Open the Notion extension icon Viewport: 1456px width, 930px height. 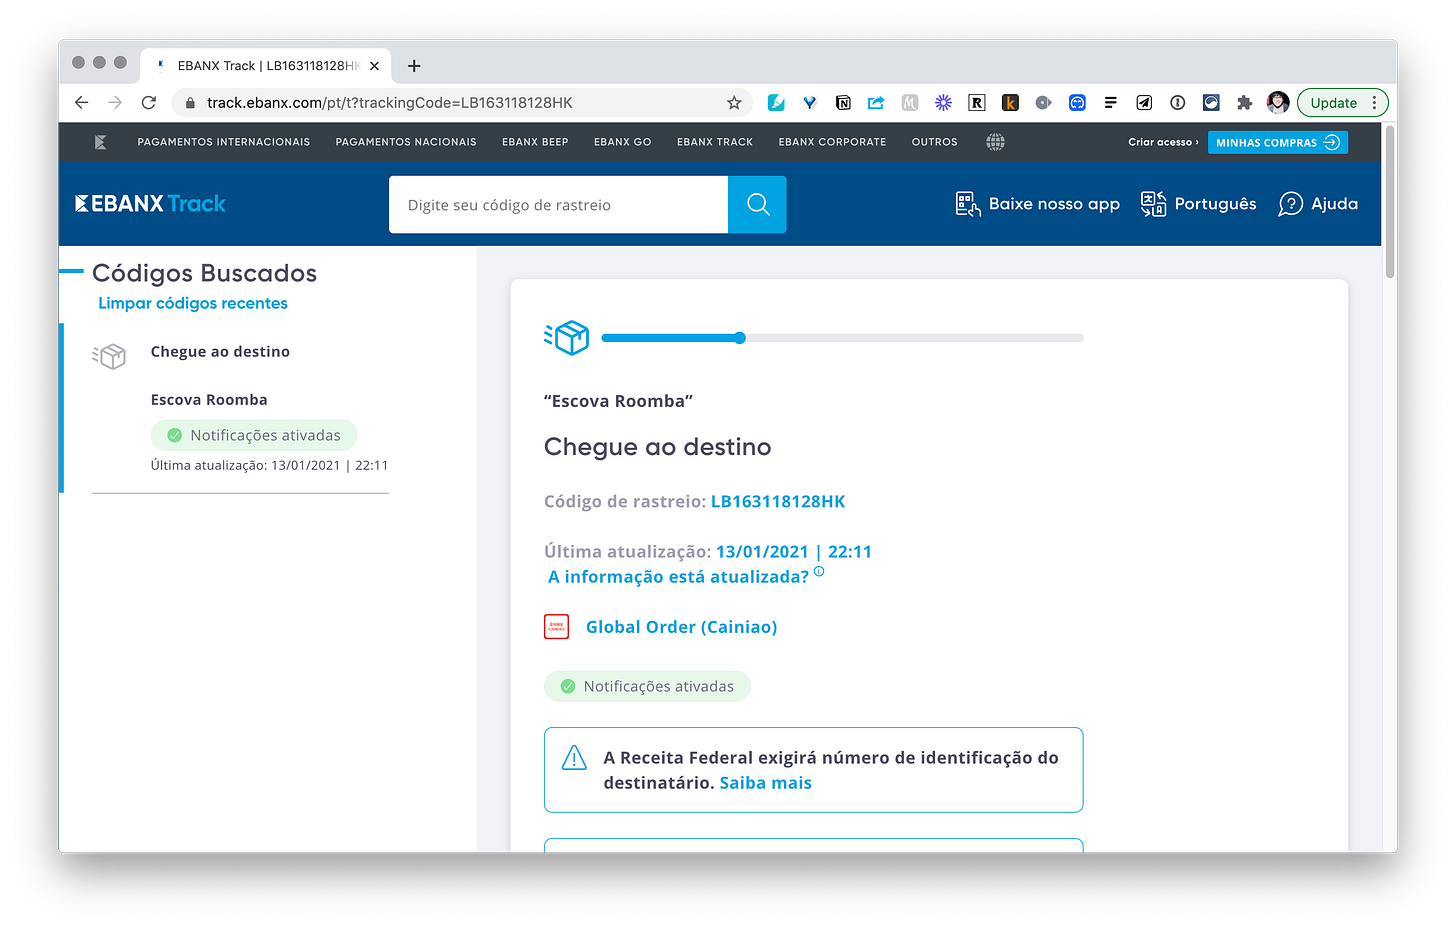coord(843,103)
